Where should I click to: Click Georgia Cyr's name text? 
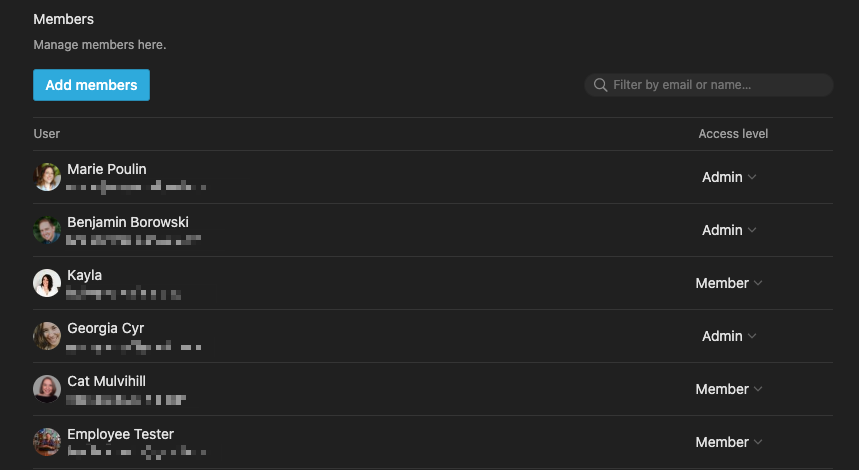[106, 328]
